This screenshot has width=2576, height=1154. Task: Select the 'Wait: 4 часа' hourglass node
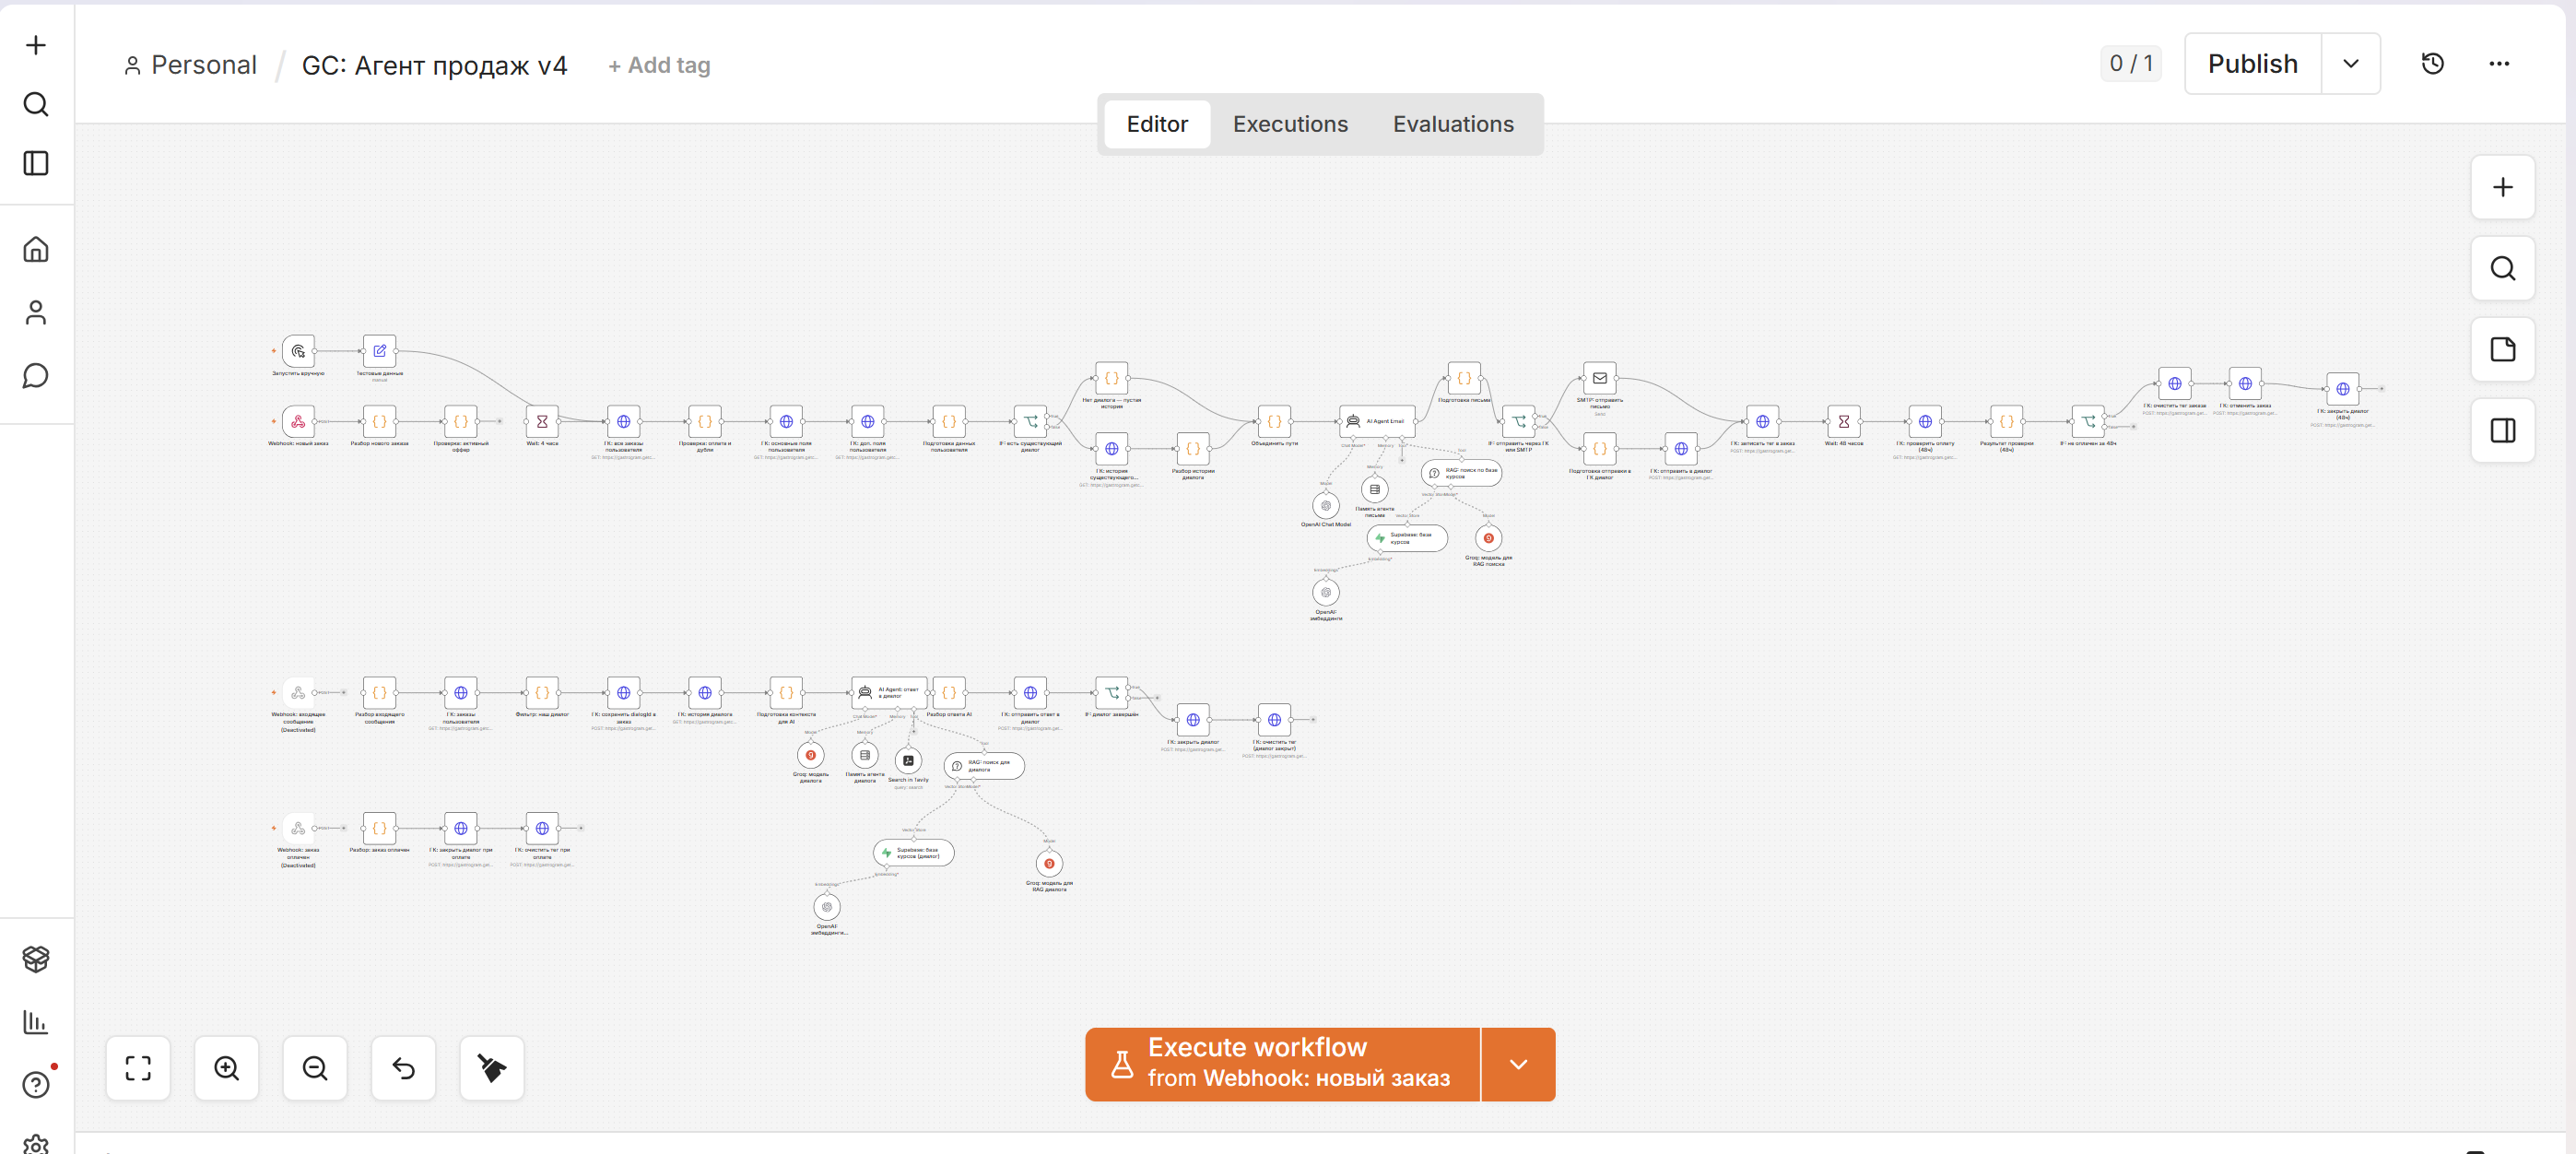(x=542, y=422)
